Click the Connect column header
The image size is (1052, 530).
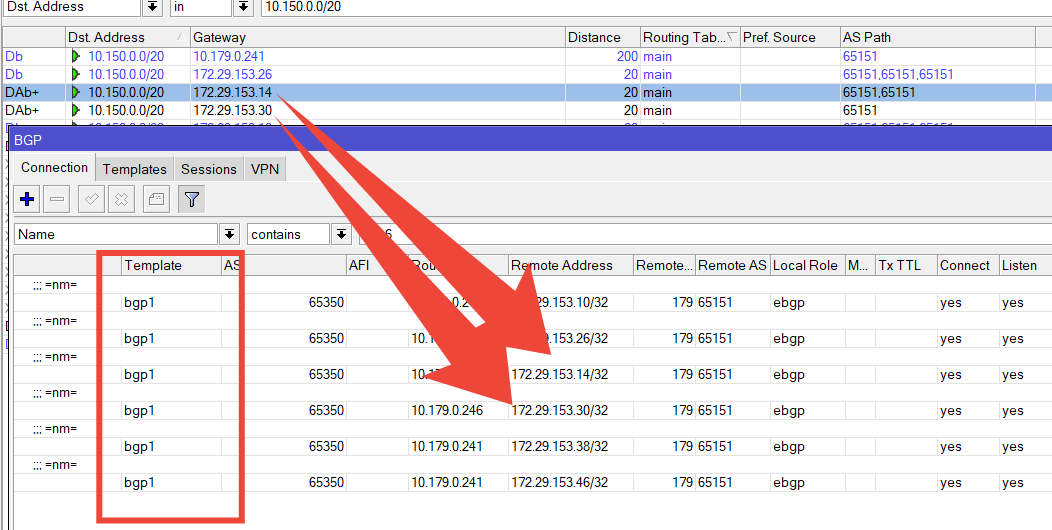[x=968, y=265]
